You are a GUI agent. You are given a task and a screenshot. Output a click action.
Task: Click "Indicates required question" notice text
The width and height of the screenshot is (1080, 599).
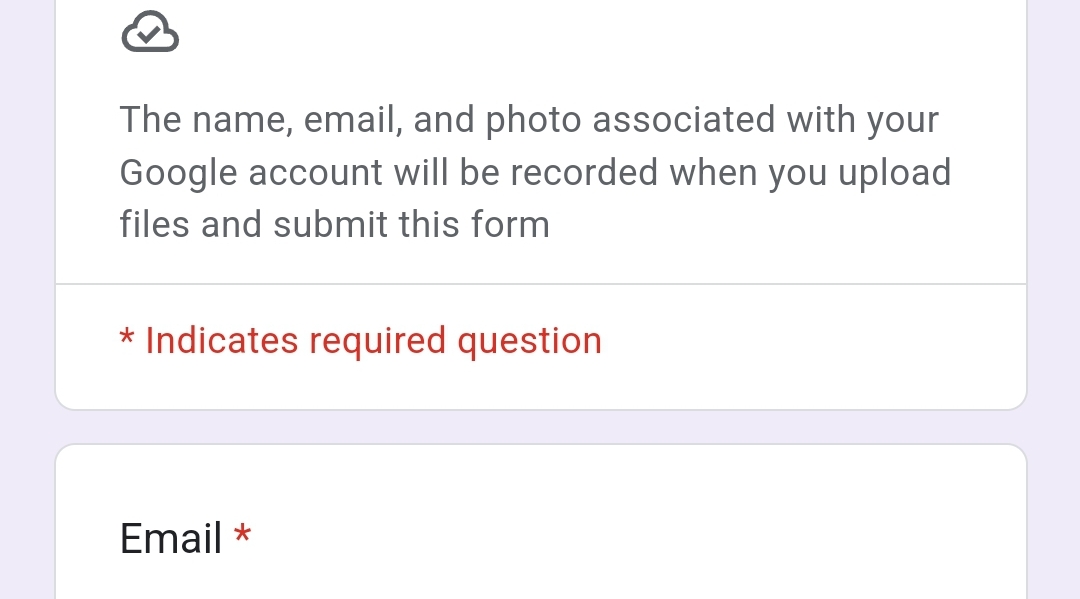[x=373, y=341]
